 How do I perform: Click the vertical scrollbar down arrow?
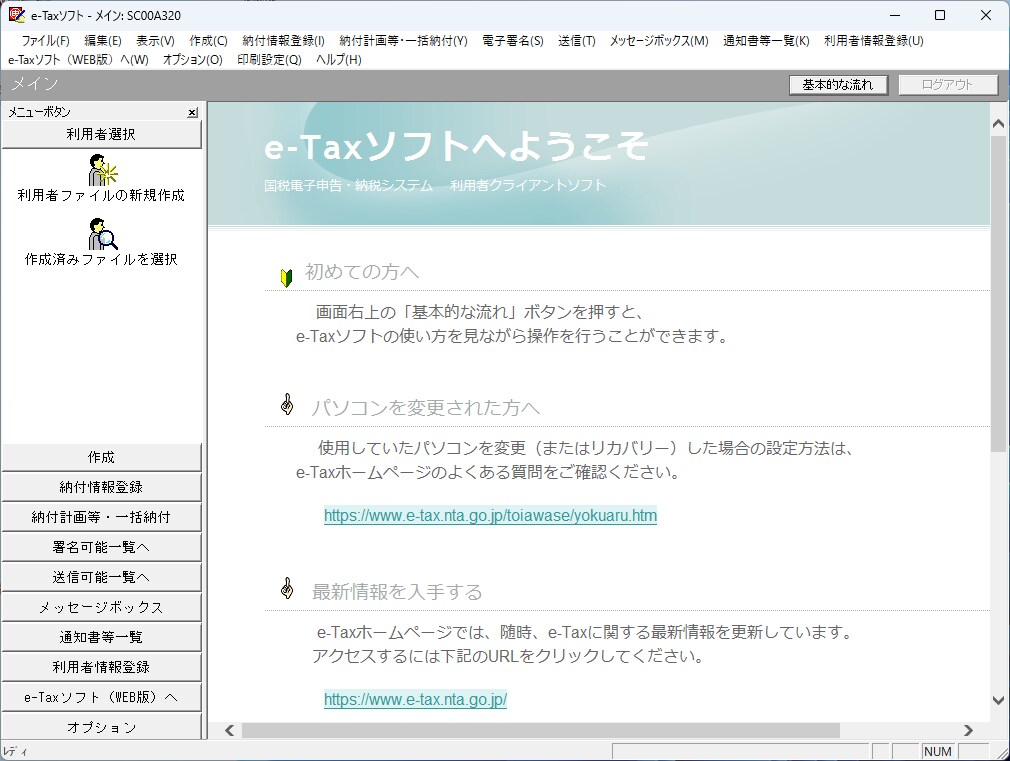point(998,700)
